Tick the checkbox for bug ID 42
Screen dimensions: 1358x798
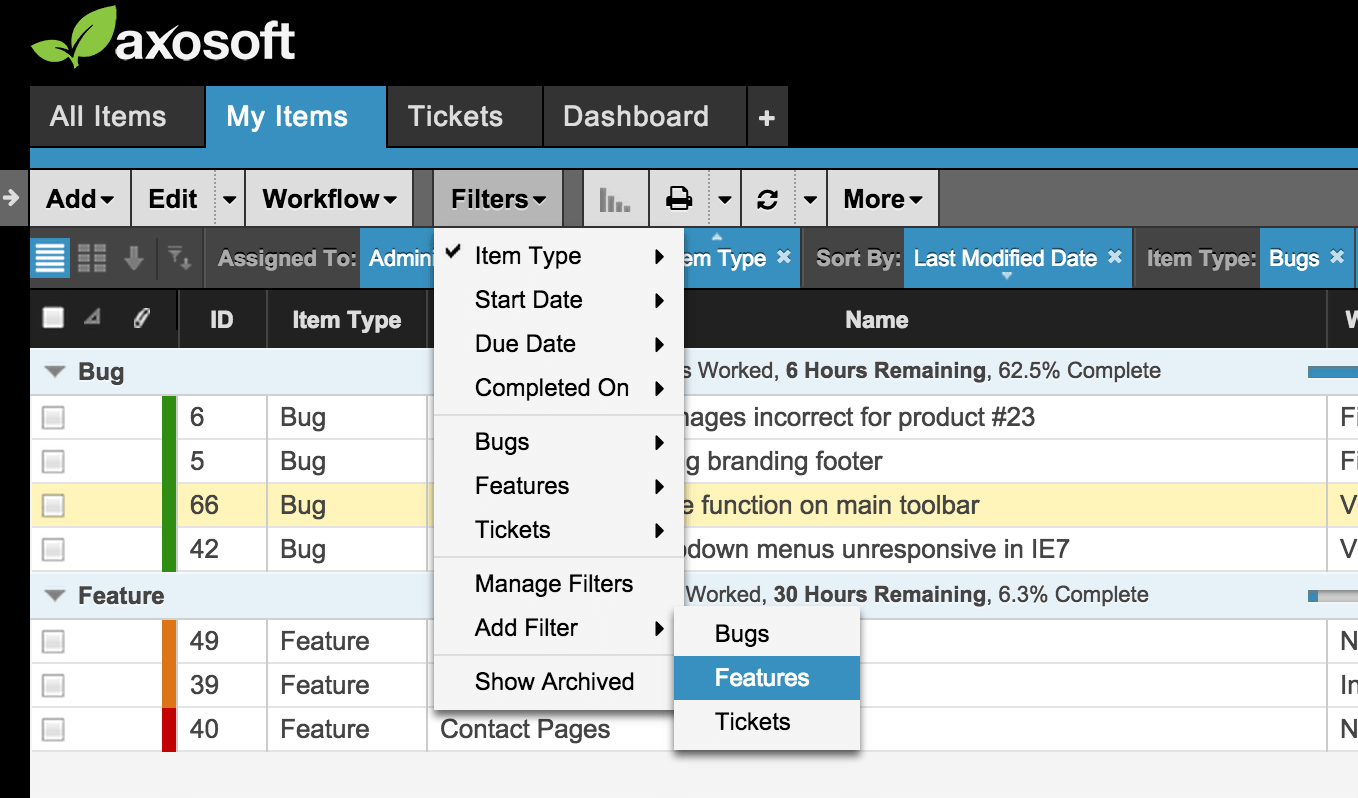(53, 549)
